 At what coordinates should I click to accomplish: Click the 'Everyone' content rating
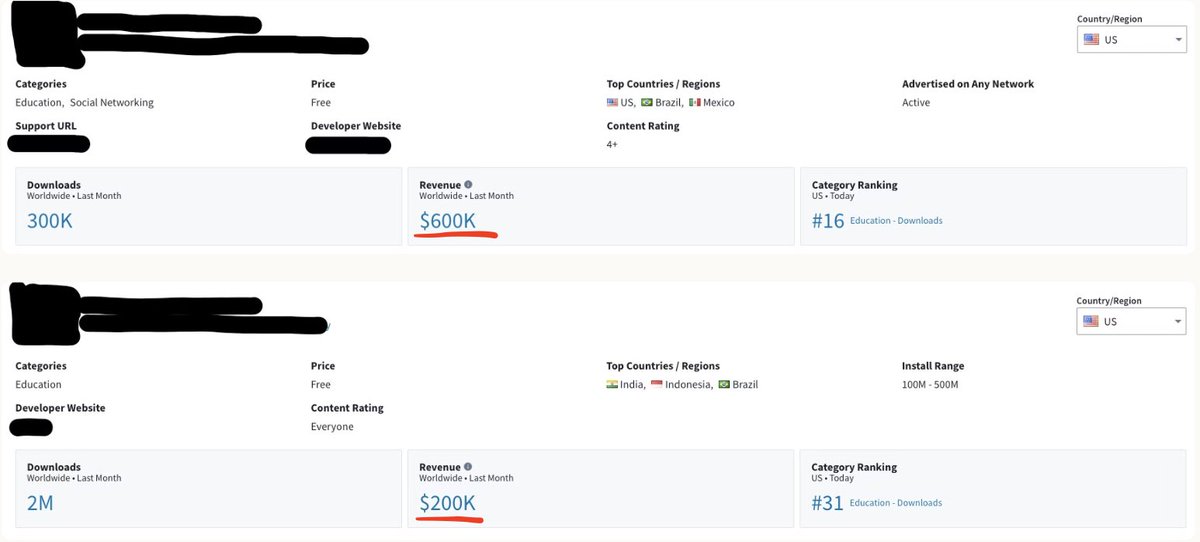[332, 427]
